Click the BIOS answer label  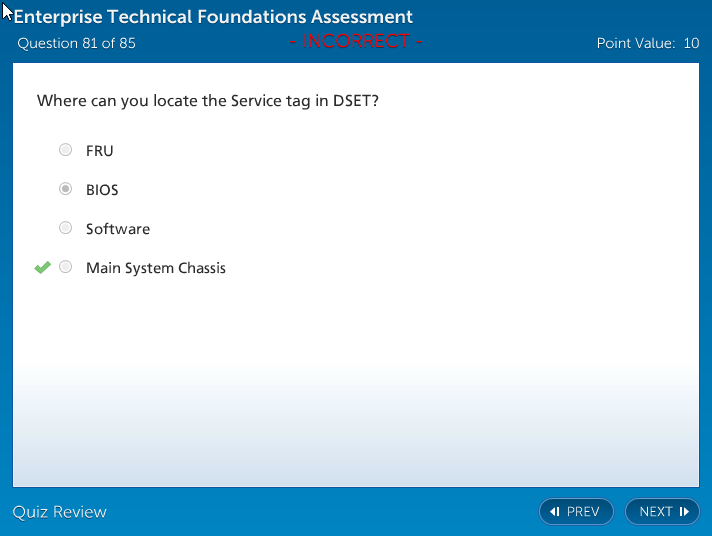pos(102,190)
